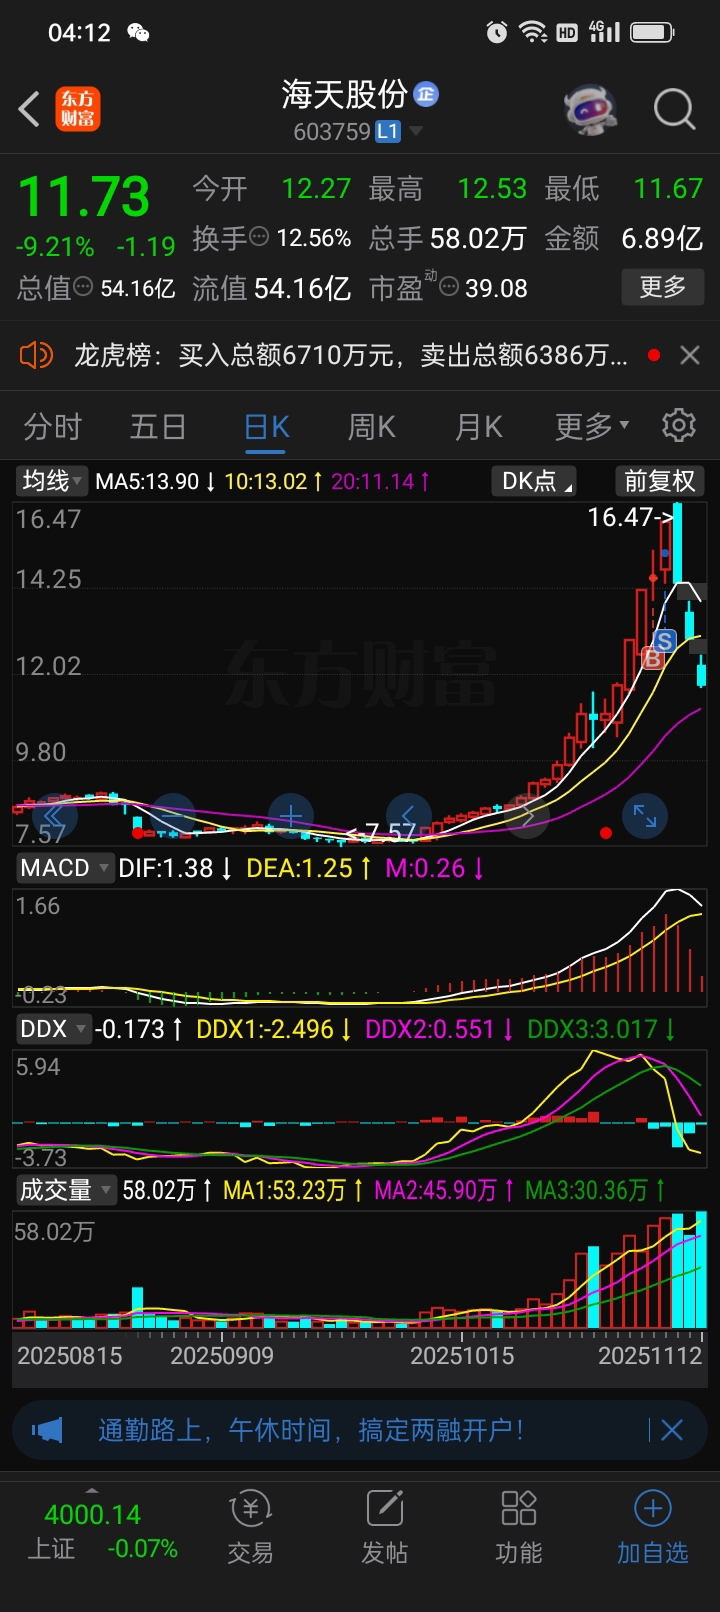Change the 前复权 adjustment setting
The width and height of the screenshot is (720, 1612).
click(659, 481)
